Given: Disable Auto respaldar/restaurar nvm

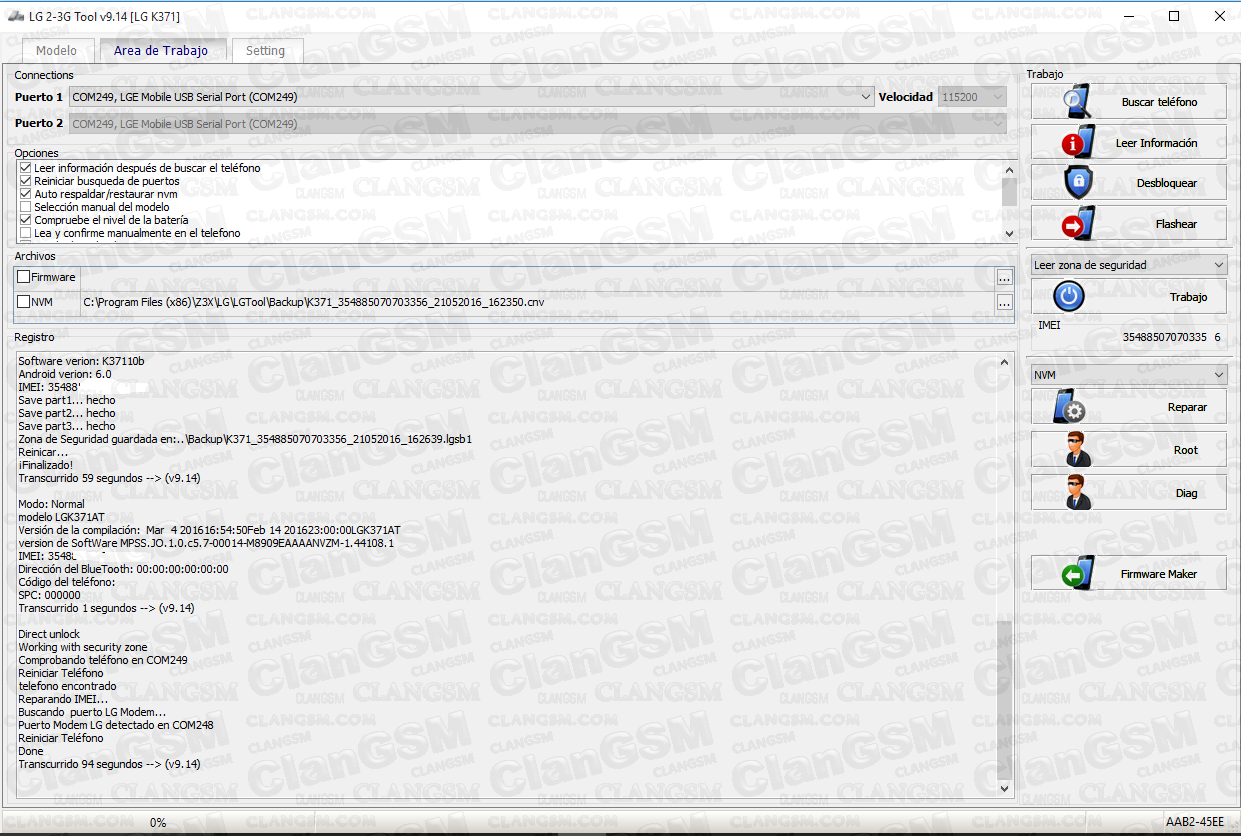Looking at the screenshot, I should pos(26,194).
